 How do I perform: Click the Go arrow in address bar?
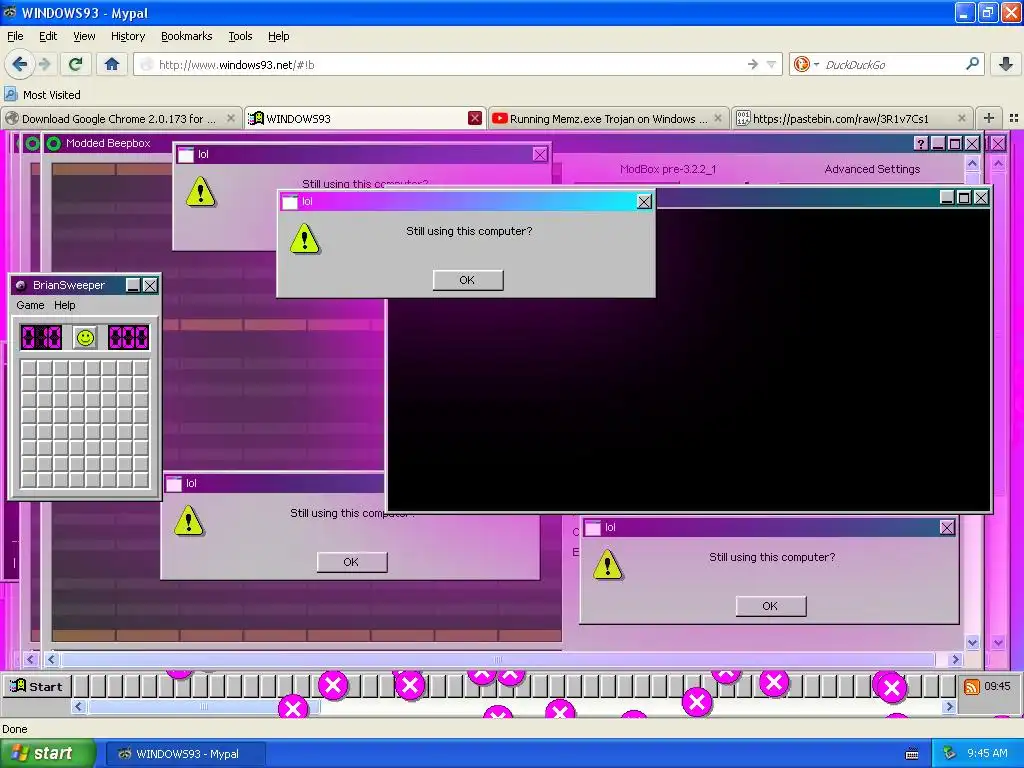[753, 64]
